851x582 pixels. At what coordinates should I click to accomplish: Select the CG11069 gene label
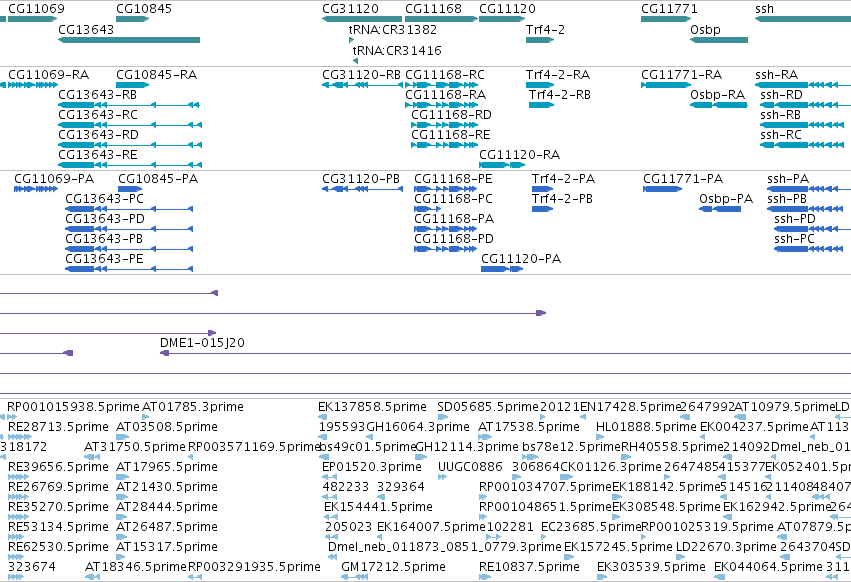click(36, 9)
